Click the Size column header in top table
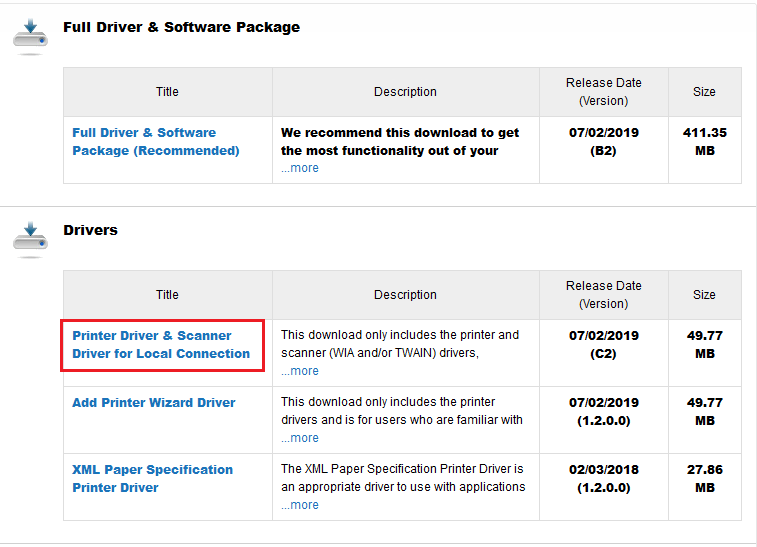 click(x=705, y=92)
